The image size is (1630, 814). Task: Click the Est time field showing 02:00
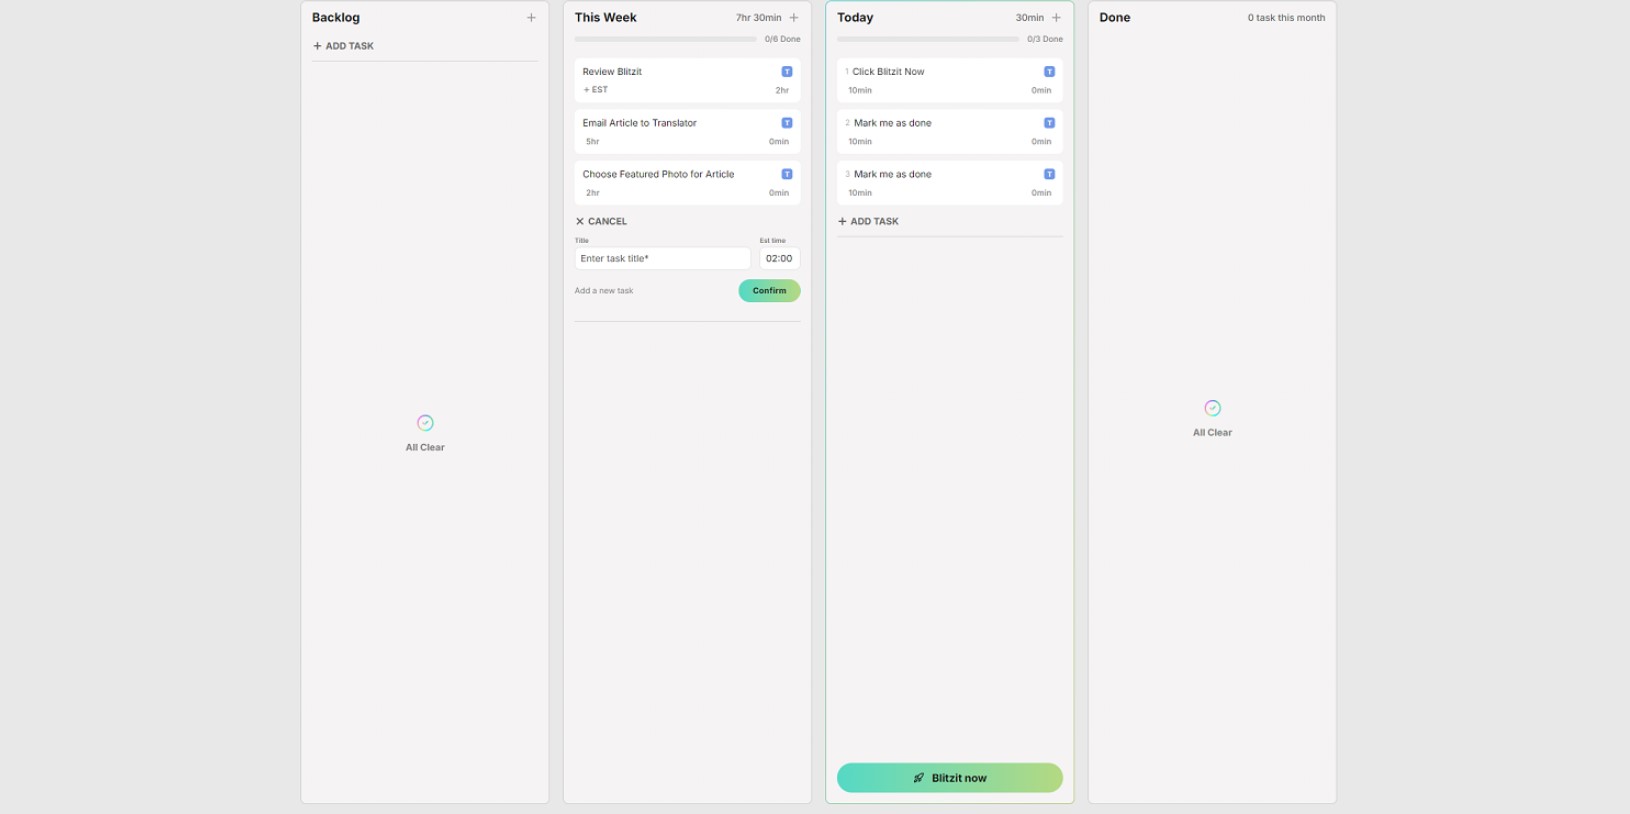779,258
